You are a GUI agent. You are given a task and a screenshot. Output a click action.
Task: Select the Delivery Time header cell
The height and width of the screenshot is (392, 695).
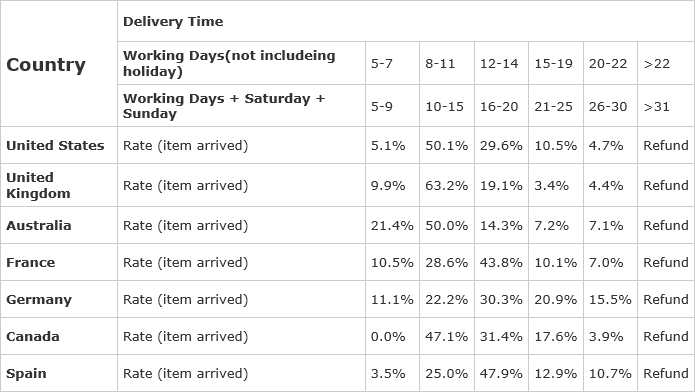[x=406, y=21]
